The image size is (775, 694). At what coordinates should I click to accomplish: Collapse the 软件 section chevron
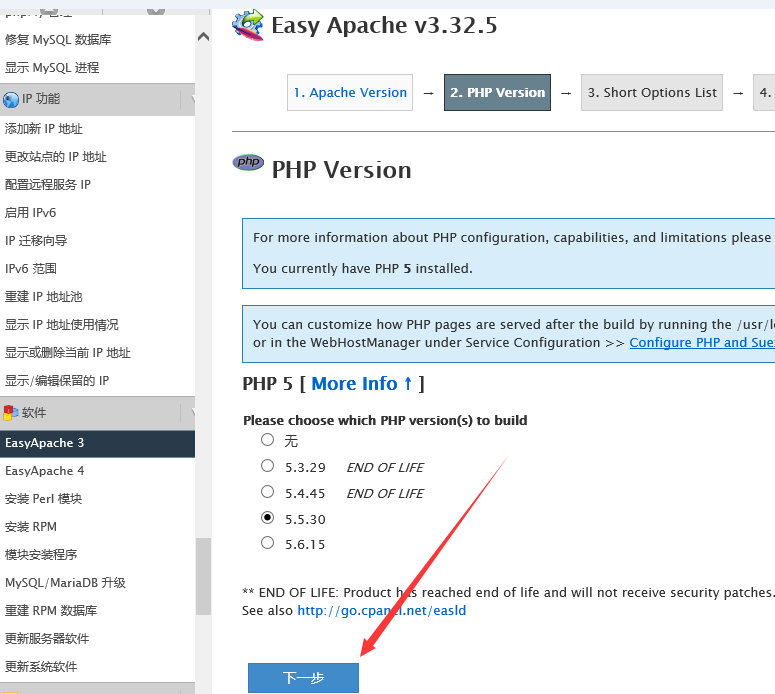(x=192, y=412)
